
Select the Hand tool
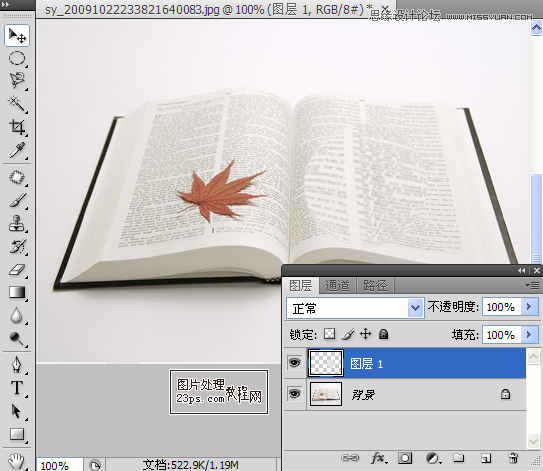[17, 461]
